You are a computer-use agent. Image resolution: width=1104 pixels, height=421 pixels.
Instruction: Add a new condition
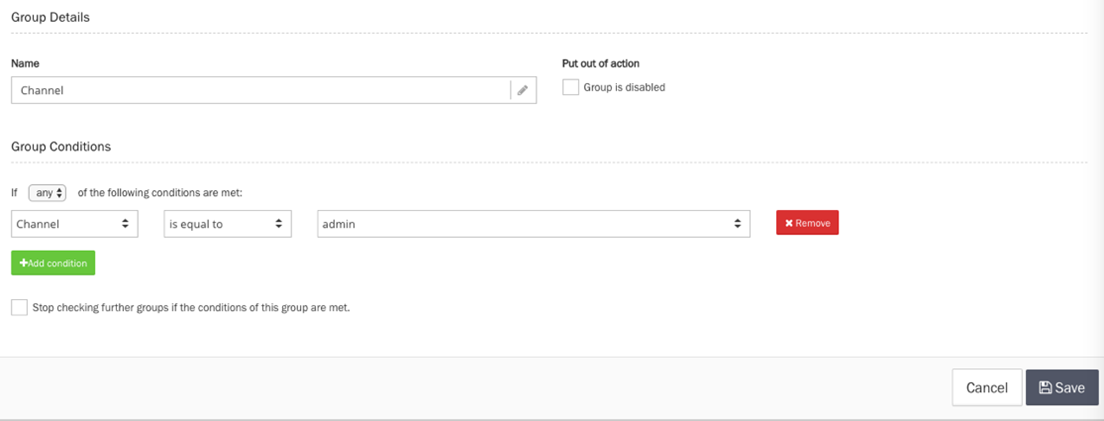[53, 263]
